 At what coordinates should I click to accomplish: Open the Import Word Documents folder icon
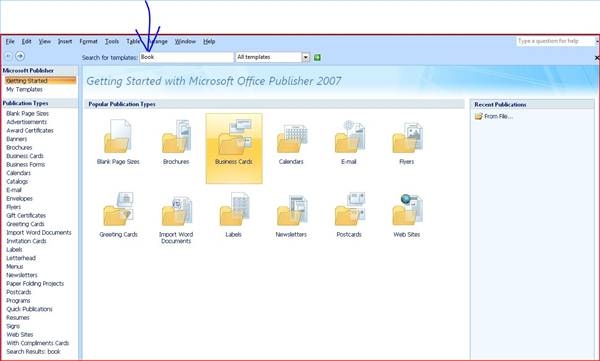point(176,211)
